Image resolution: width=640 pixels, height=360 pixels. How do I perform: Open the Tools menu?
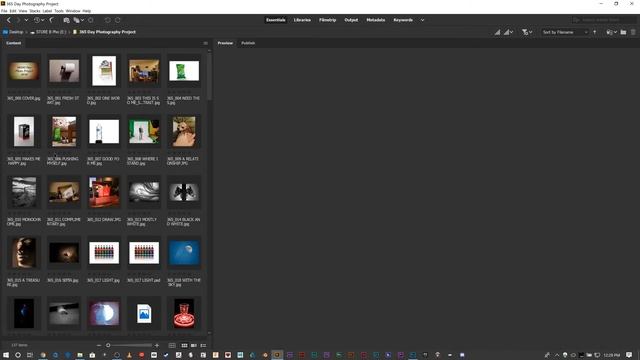click(x=59, y=11)
